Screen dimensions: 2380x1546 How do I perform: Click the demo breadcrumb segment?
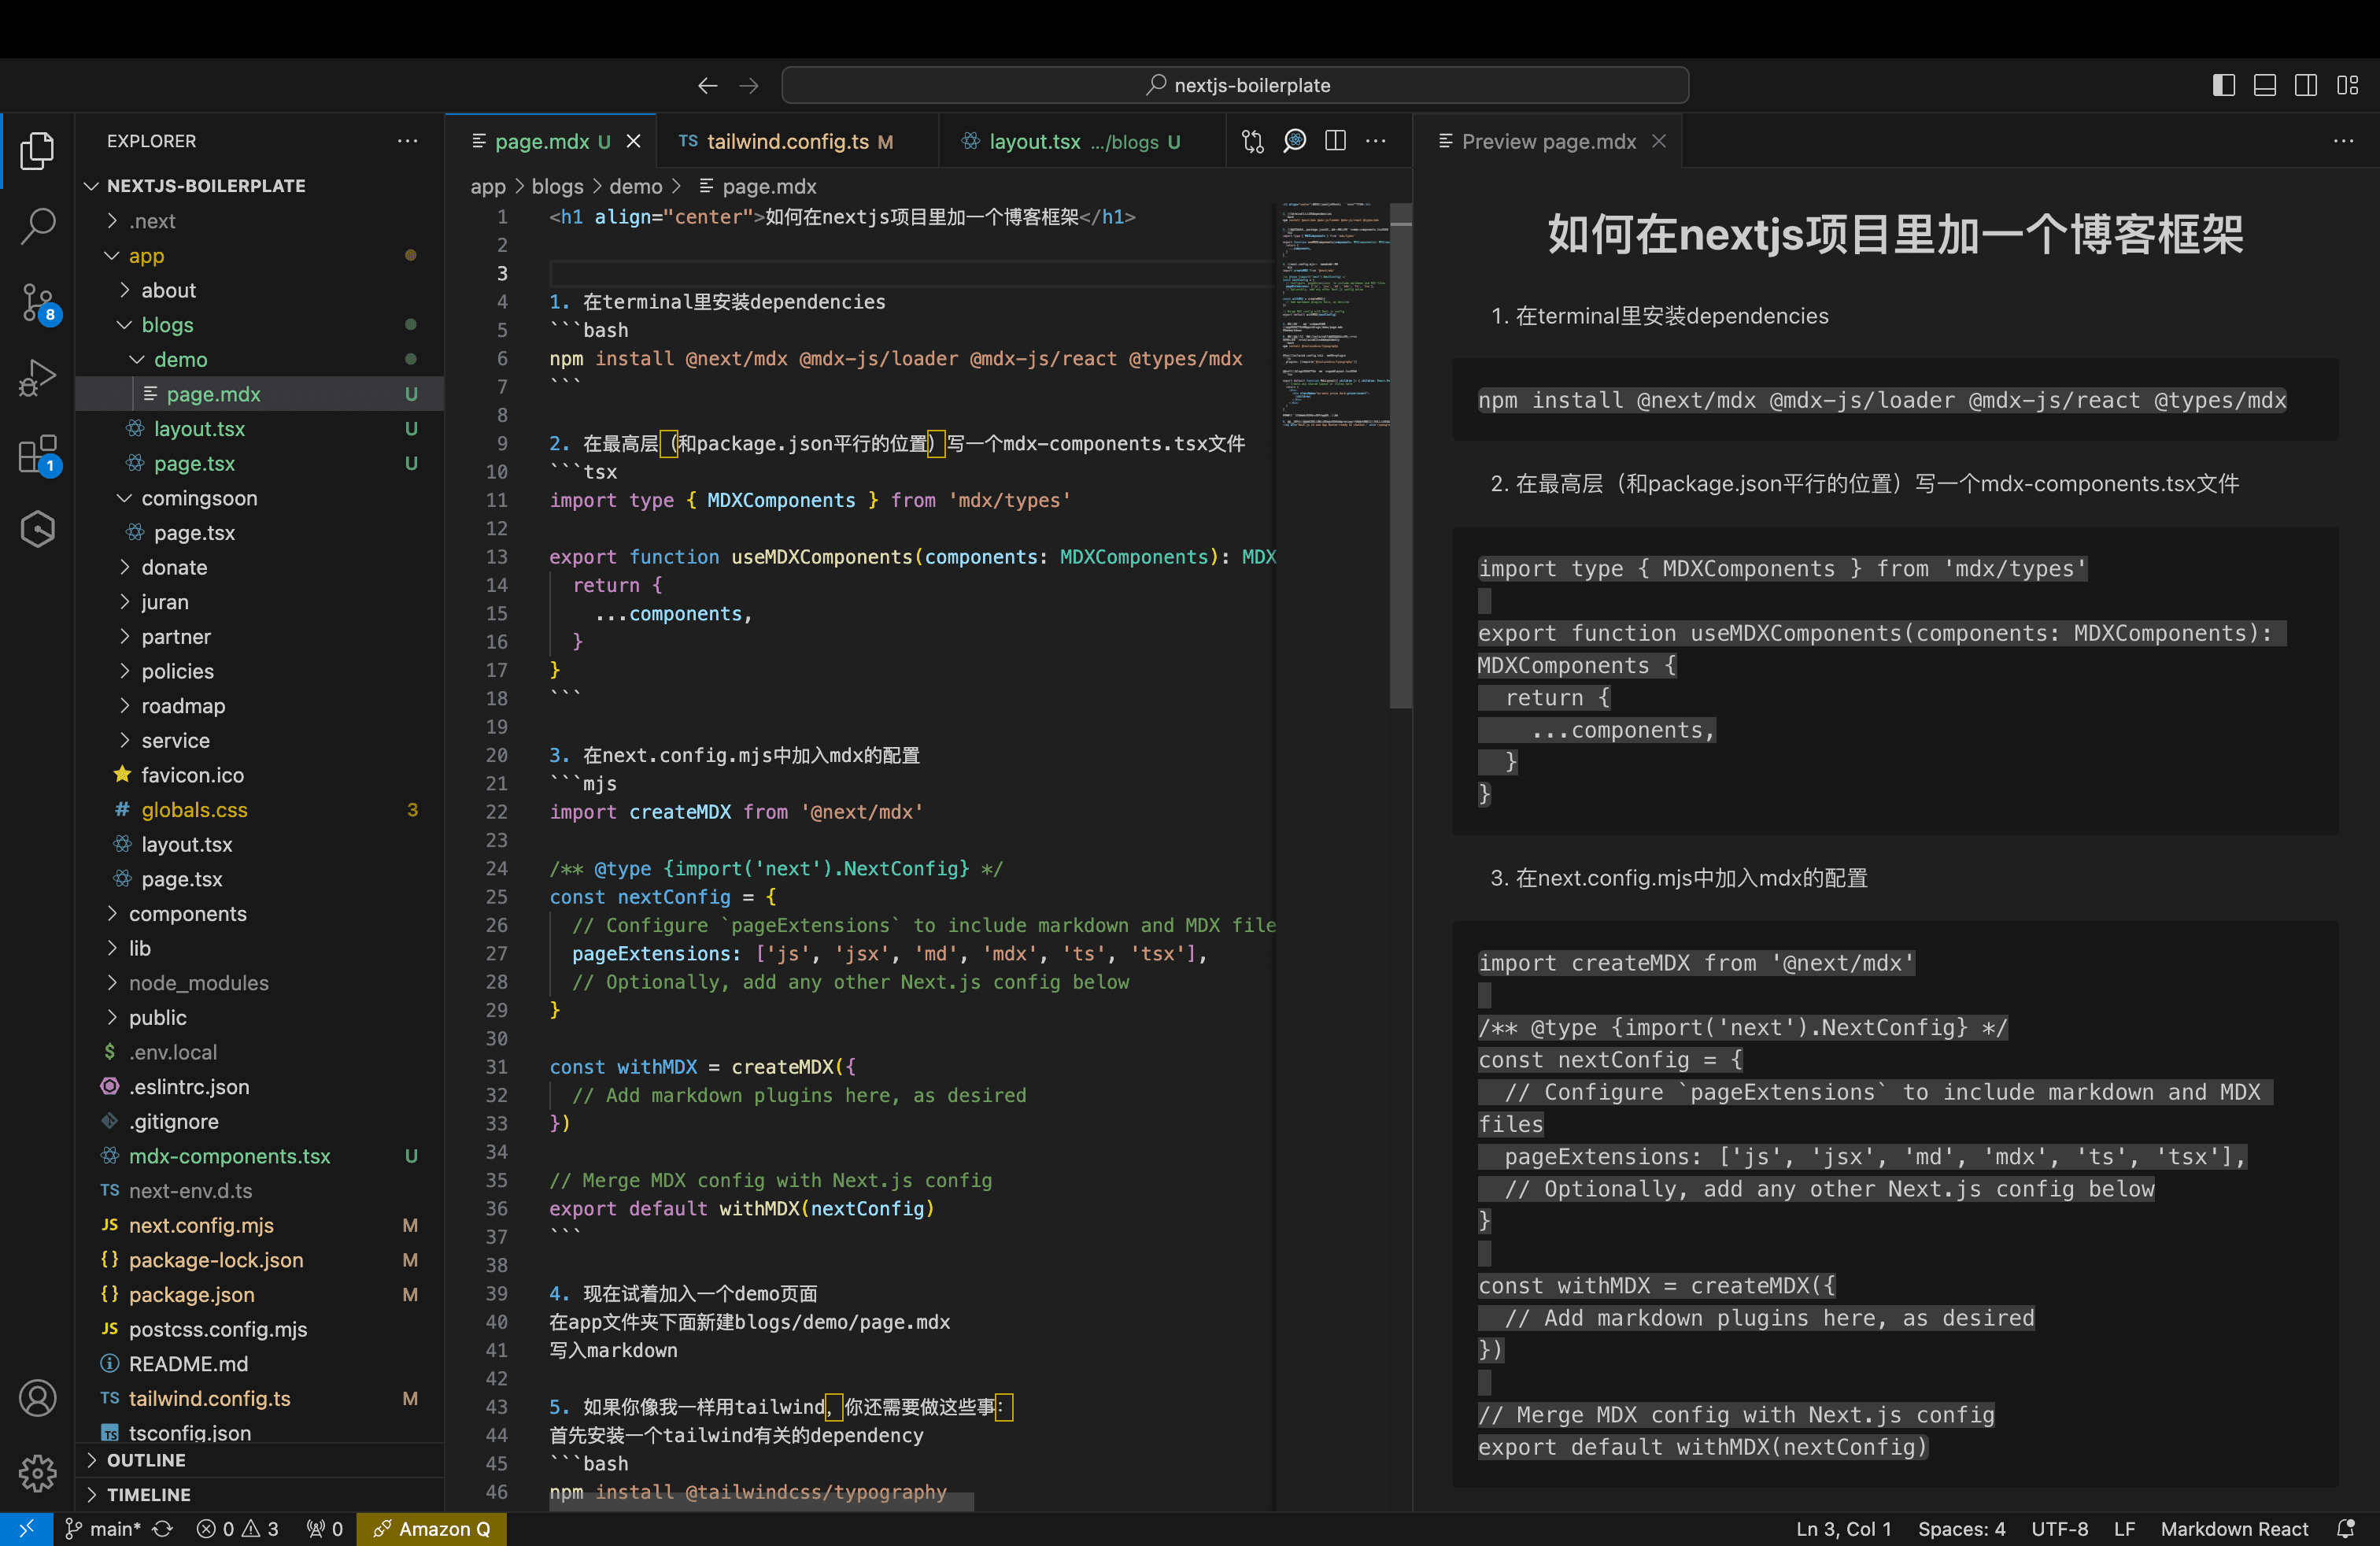pyautogui.click(x=636, y=186)
